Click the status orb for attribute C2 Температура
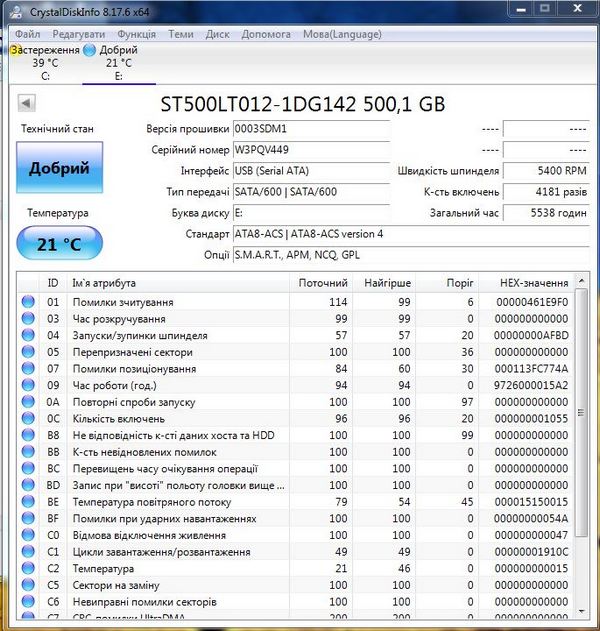This screenshot has width=600, height=631. pyautogui.click(x=28, y=568)
